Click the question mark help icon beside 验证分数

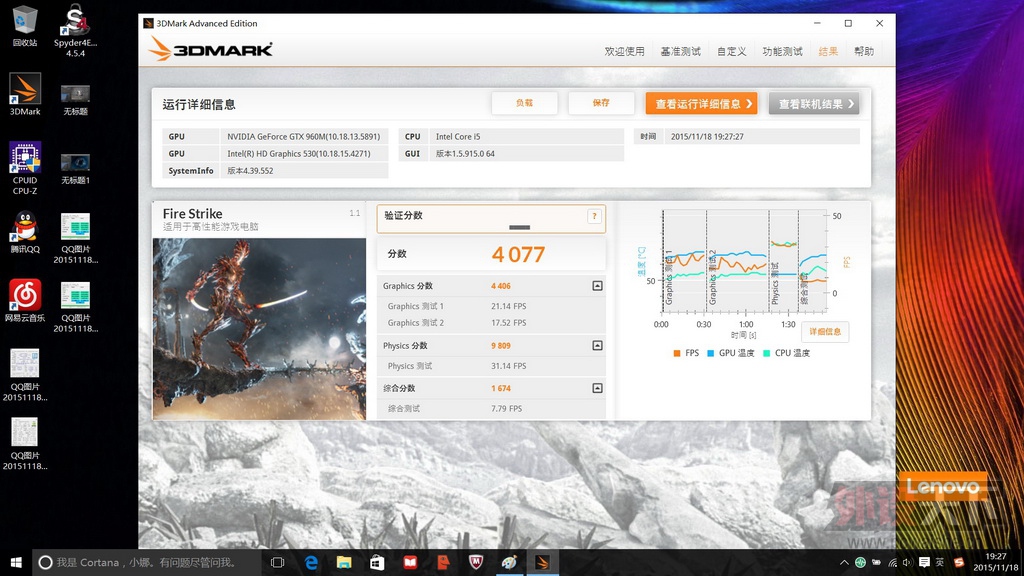point(594,216)
